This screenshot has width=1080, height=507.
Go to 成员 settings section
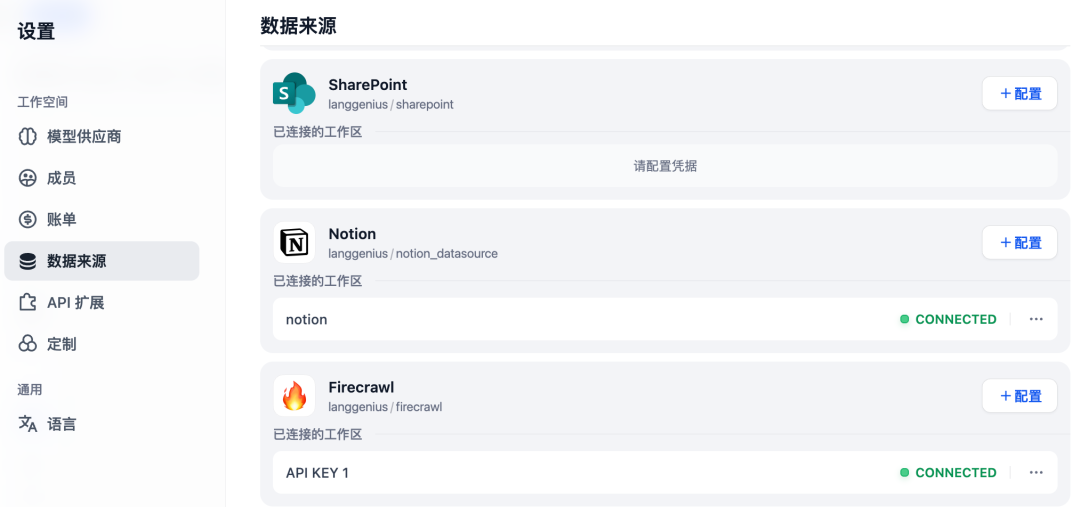(61, 178)
